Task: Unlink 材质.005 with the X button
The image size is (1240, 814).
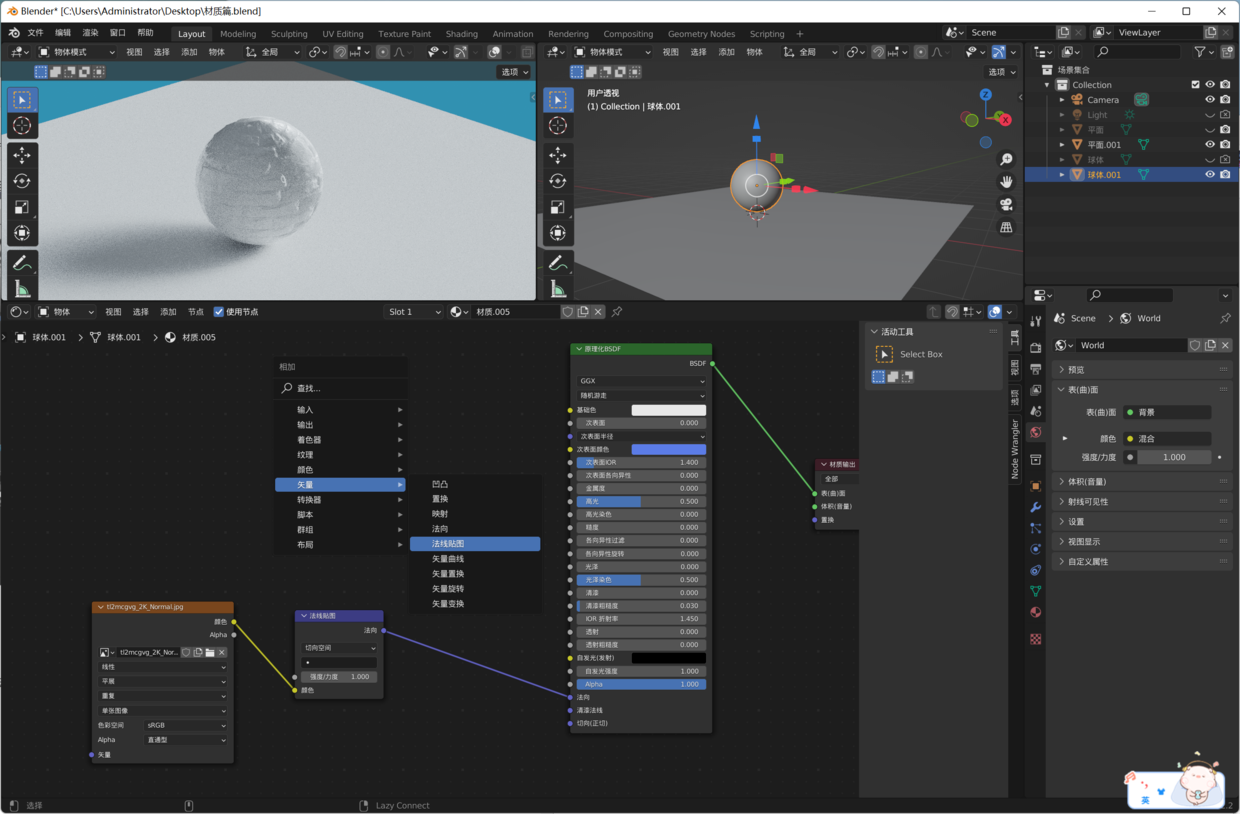Action: (x=598, y=312)
